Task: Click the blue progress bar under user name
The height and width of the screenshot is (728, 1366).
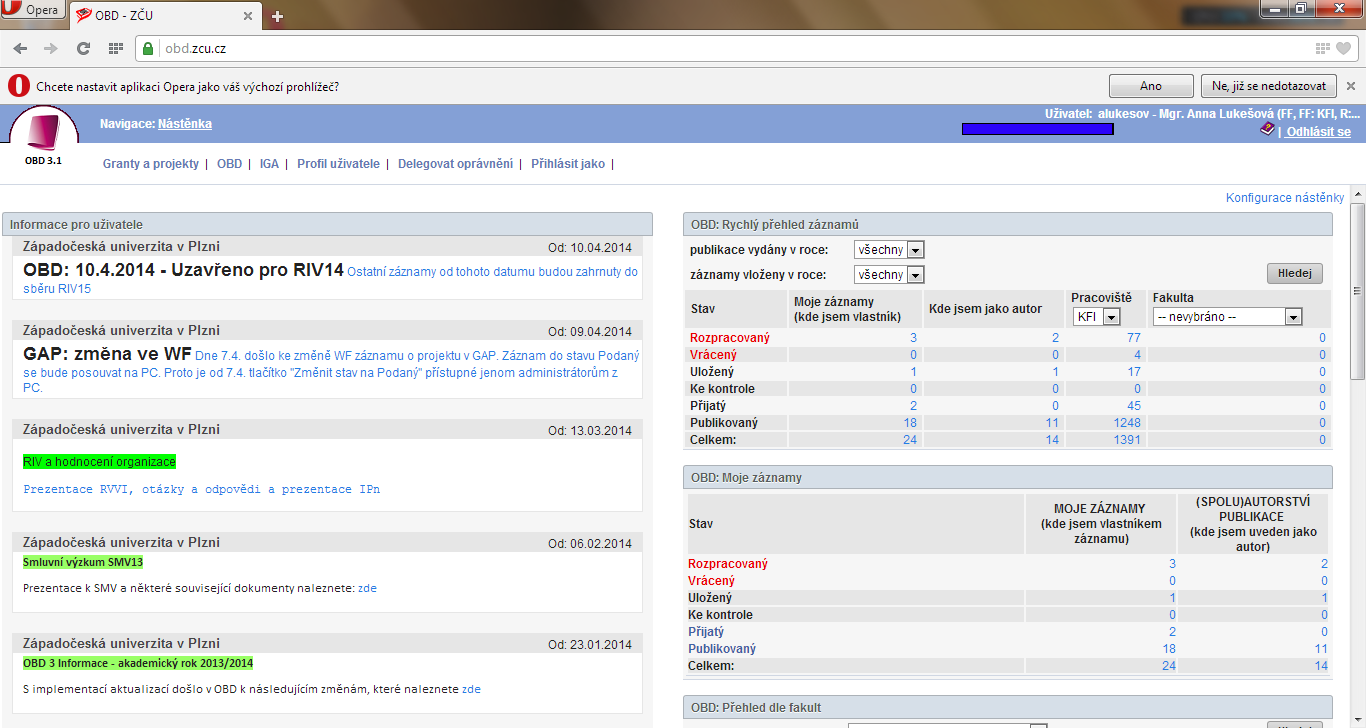Action: tap(1038, 129)
